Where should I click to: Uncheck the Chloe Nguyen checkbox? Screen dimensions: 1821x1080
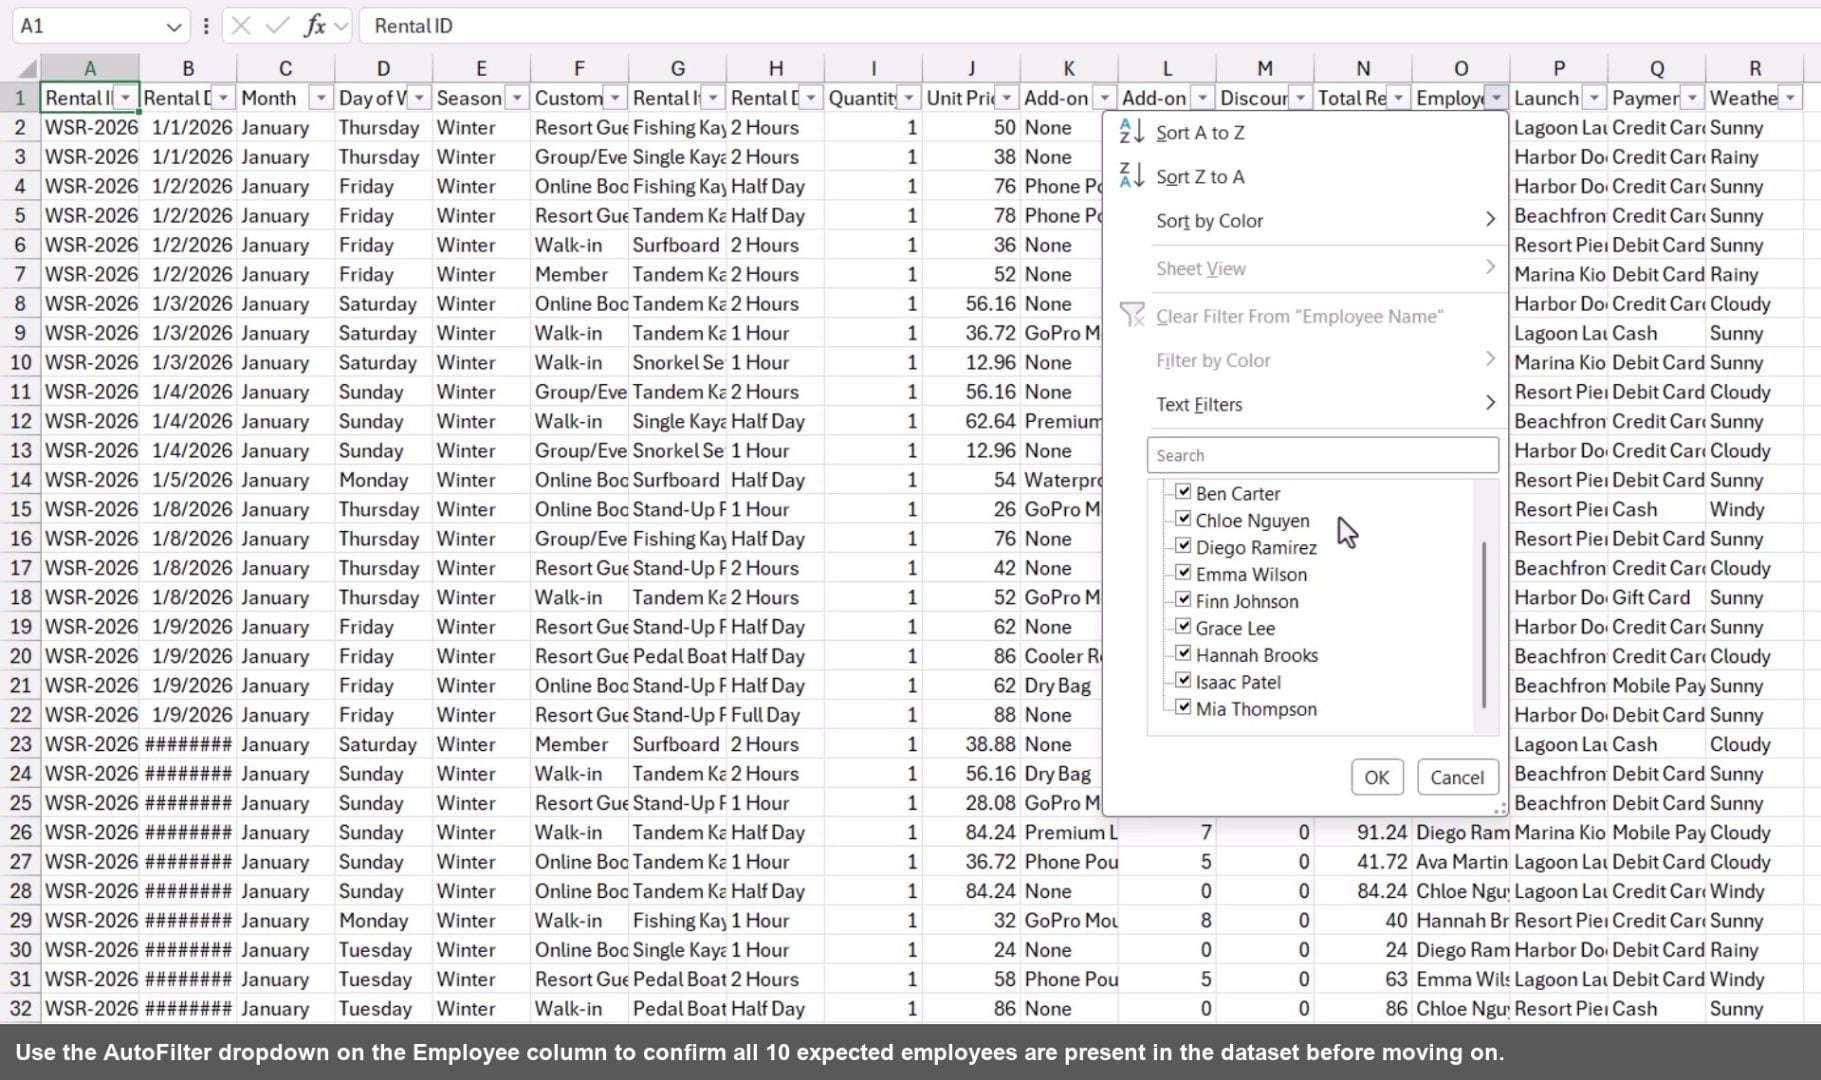pyautogui.click(x=1183, y=519)
